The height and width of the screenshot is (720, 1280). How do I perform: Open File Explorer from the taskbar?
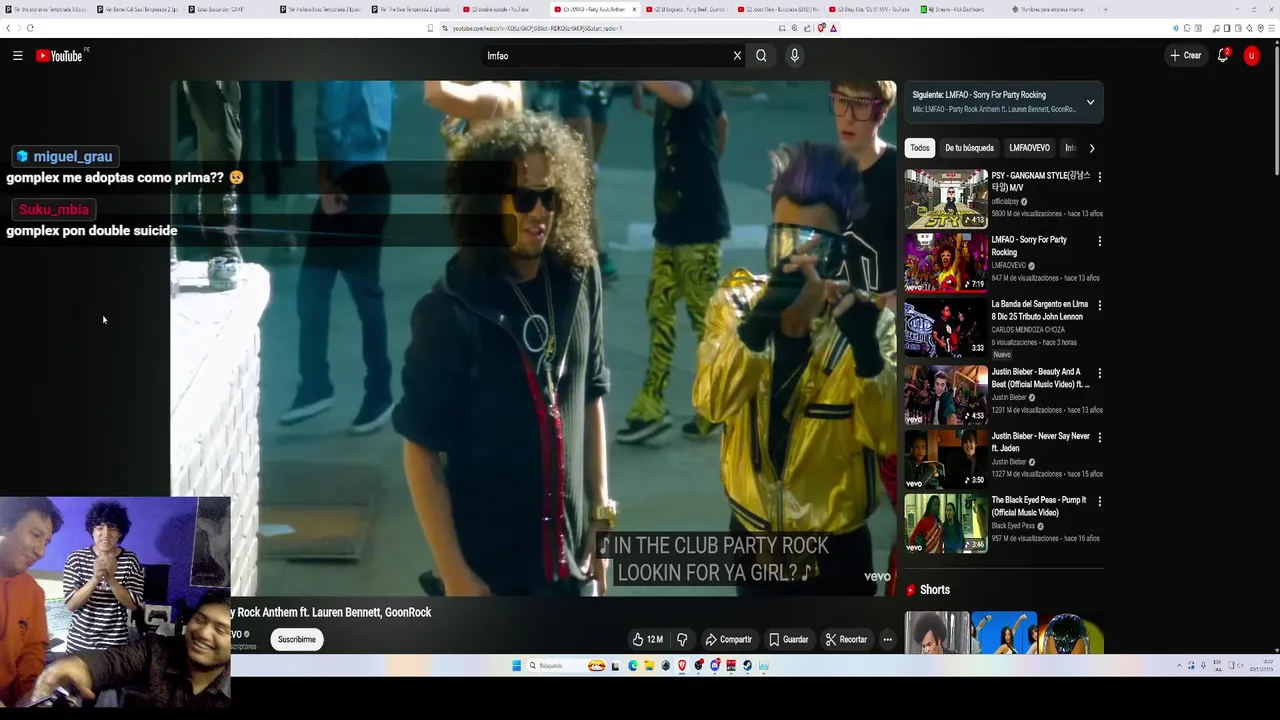coord(649,666)
